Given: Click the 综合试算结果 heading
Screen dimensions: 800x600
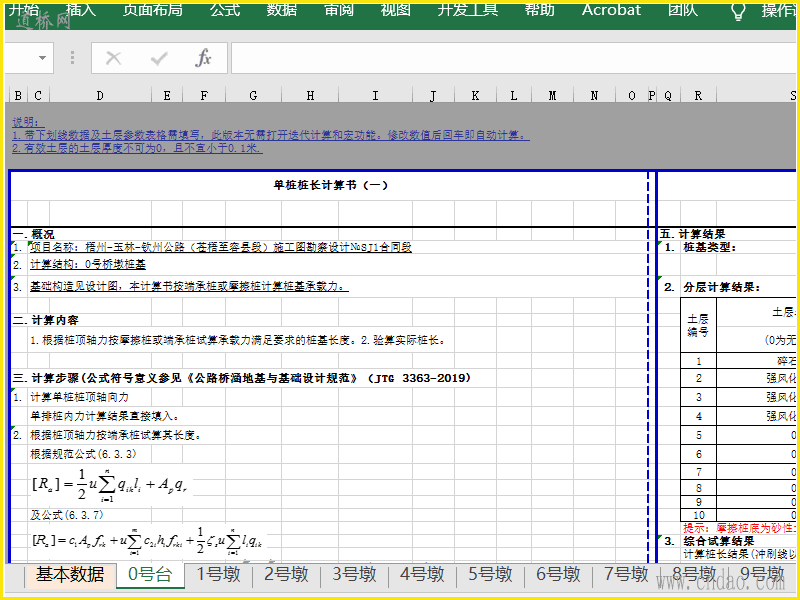Looking at the screenshot, I should [x=719, y=541].
